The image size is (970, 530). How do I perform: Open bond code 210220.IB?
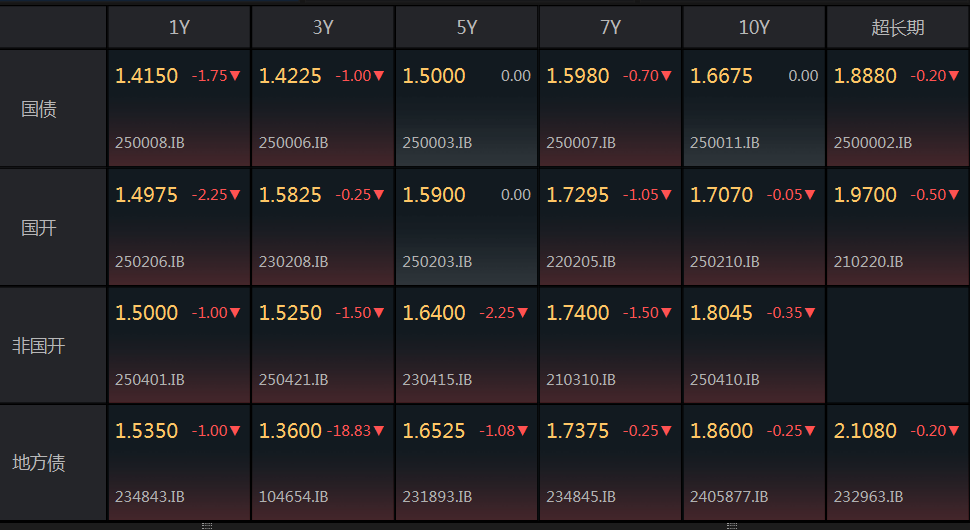pos(868,262)
